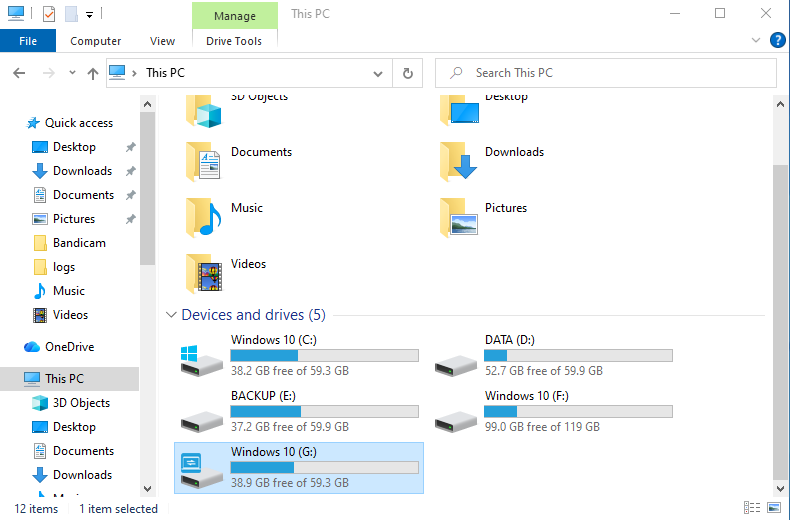Open Music under Quick access
The image size is (790, 520).
coord(69,291)
